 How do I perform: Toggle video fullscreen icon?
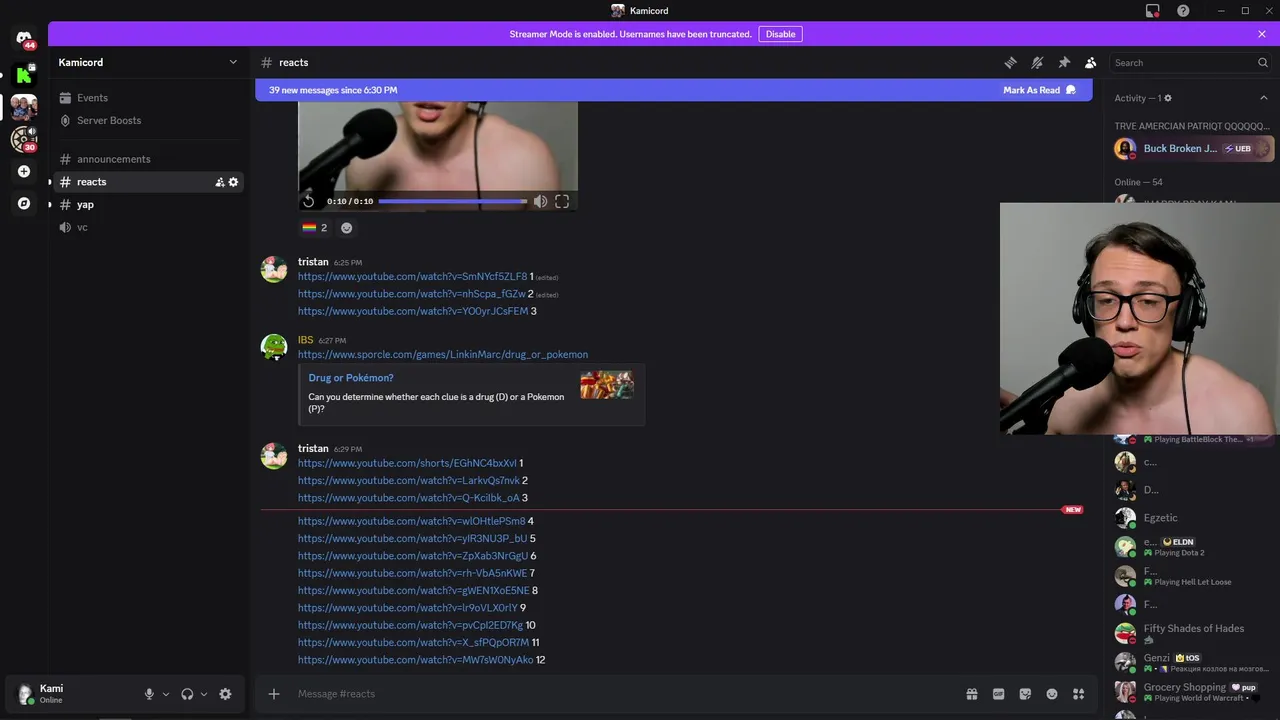[562, 201]
